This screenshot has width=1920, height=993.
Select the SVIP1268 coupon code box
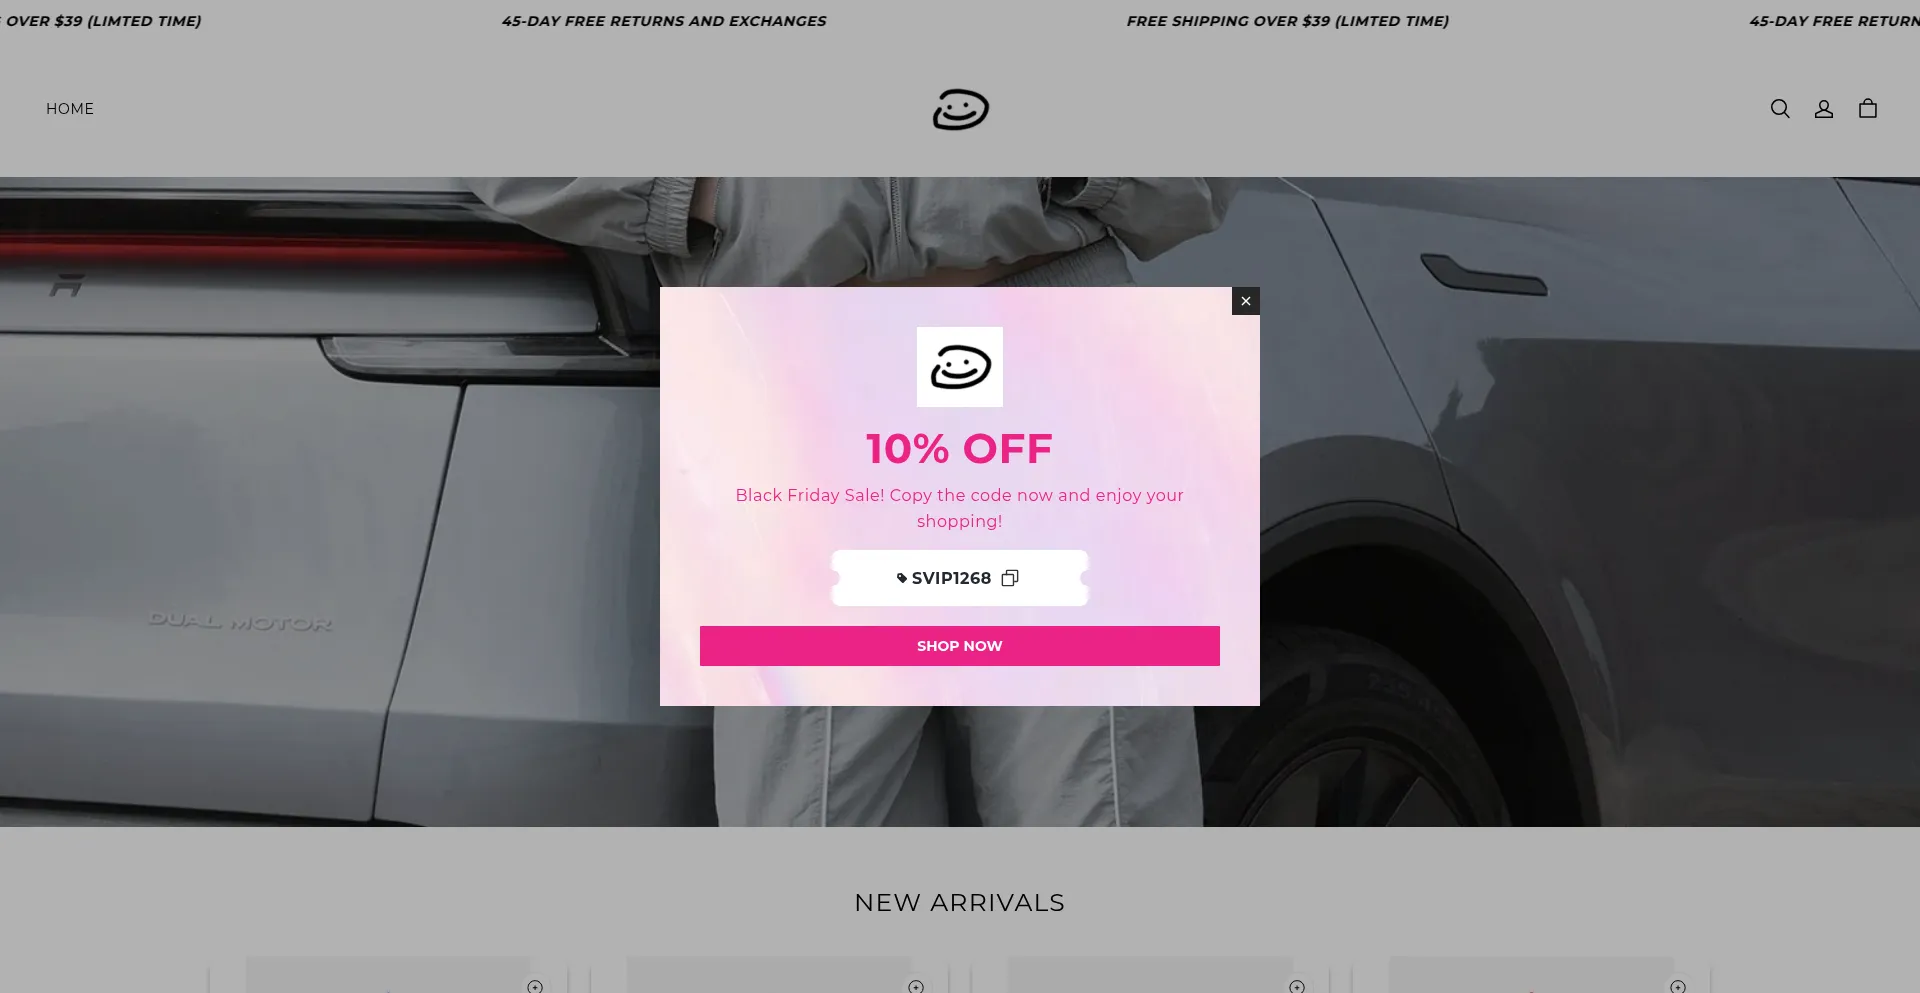pos(960,578)
